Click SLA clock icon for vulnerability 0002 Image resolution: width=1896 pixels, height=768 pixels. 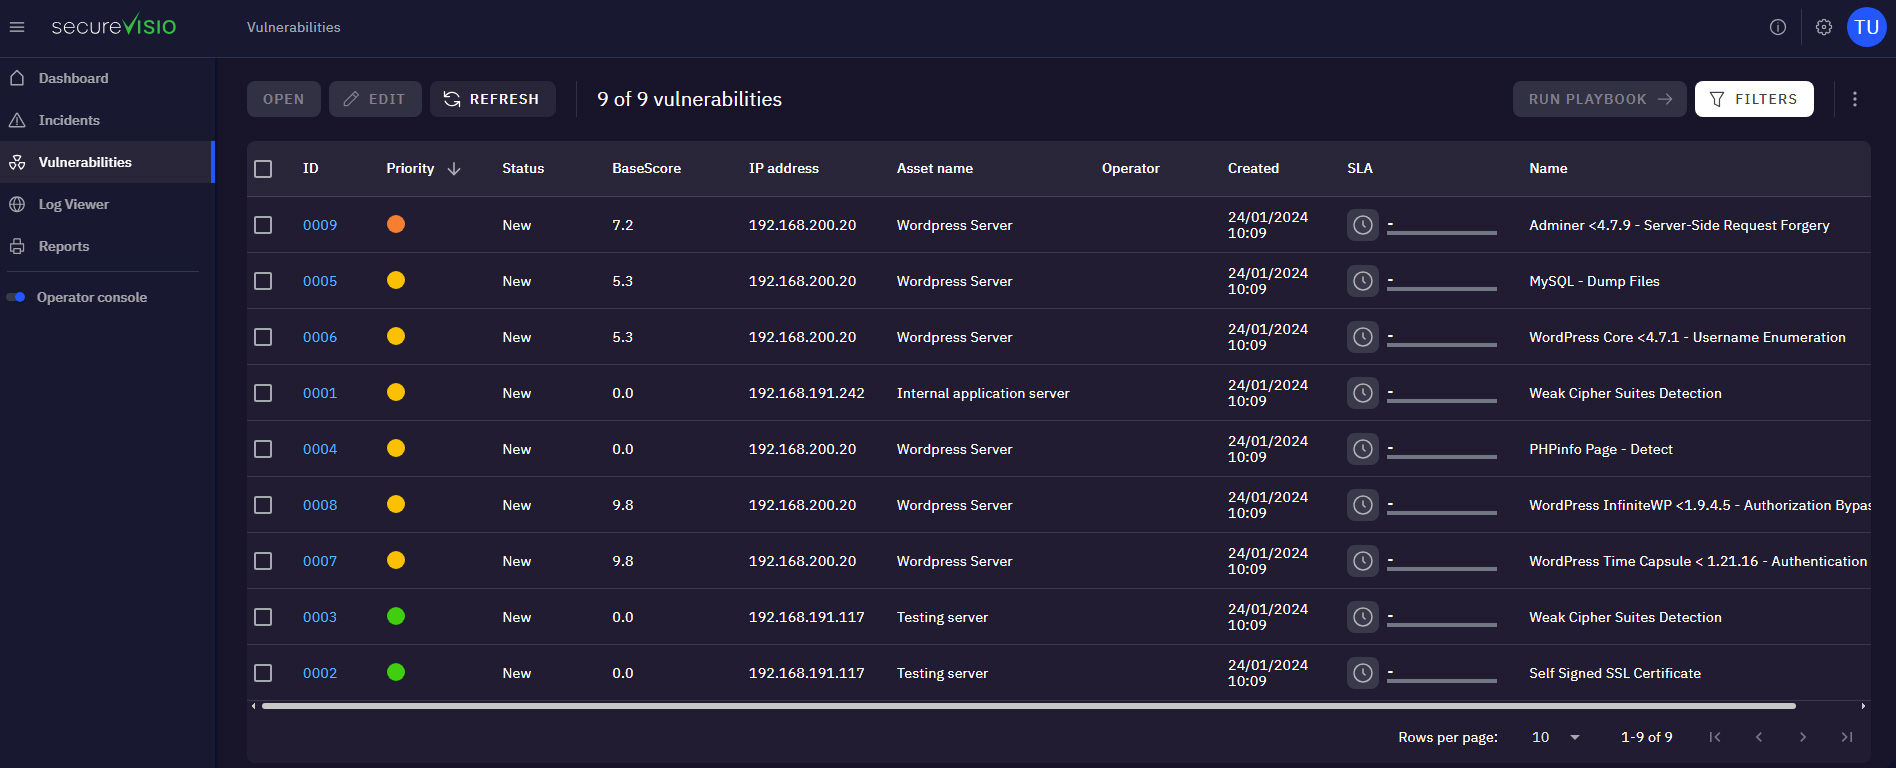(x=1363, y=673)
